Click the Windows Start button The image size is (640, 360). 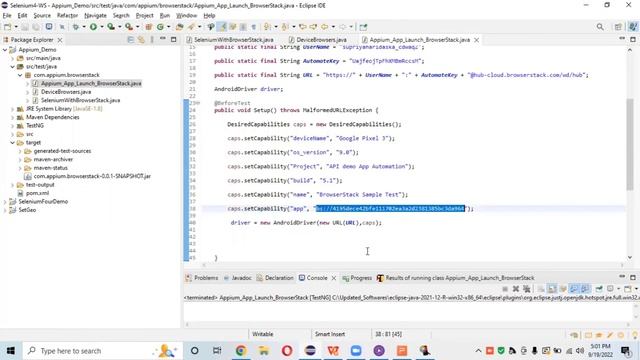coord(11,351)
